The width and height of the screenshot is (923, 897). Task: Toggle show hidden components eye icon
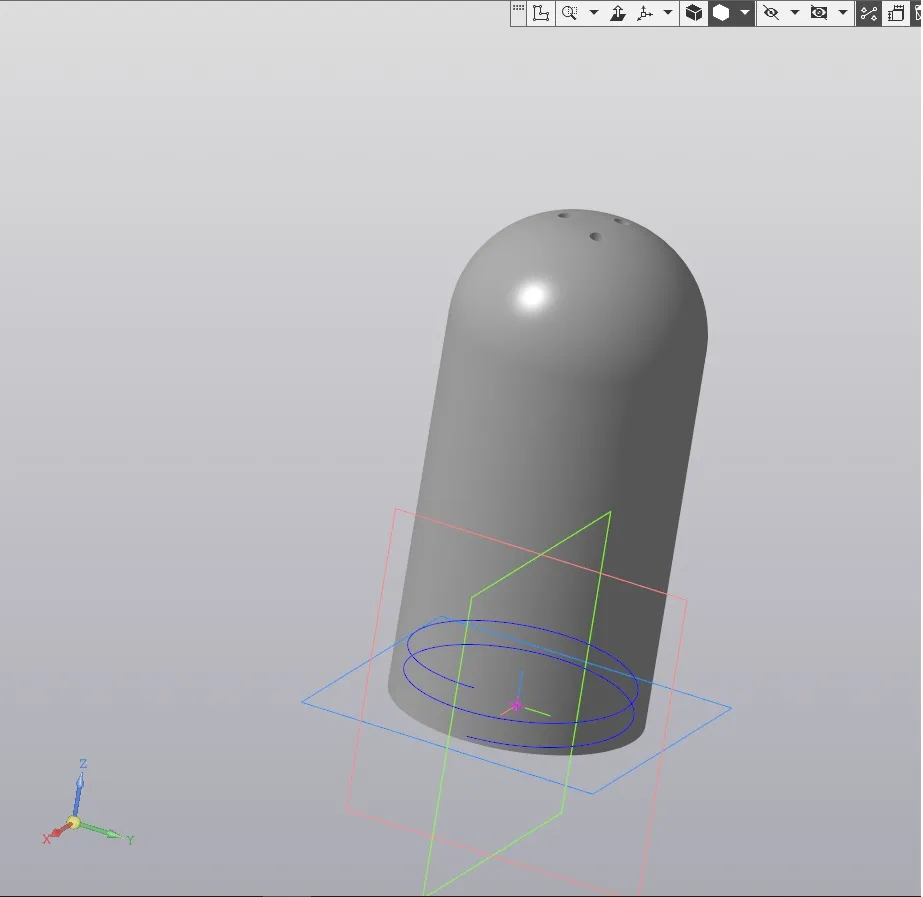pyautogui.click(x=819, y=13)
